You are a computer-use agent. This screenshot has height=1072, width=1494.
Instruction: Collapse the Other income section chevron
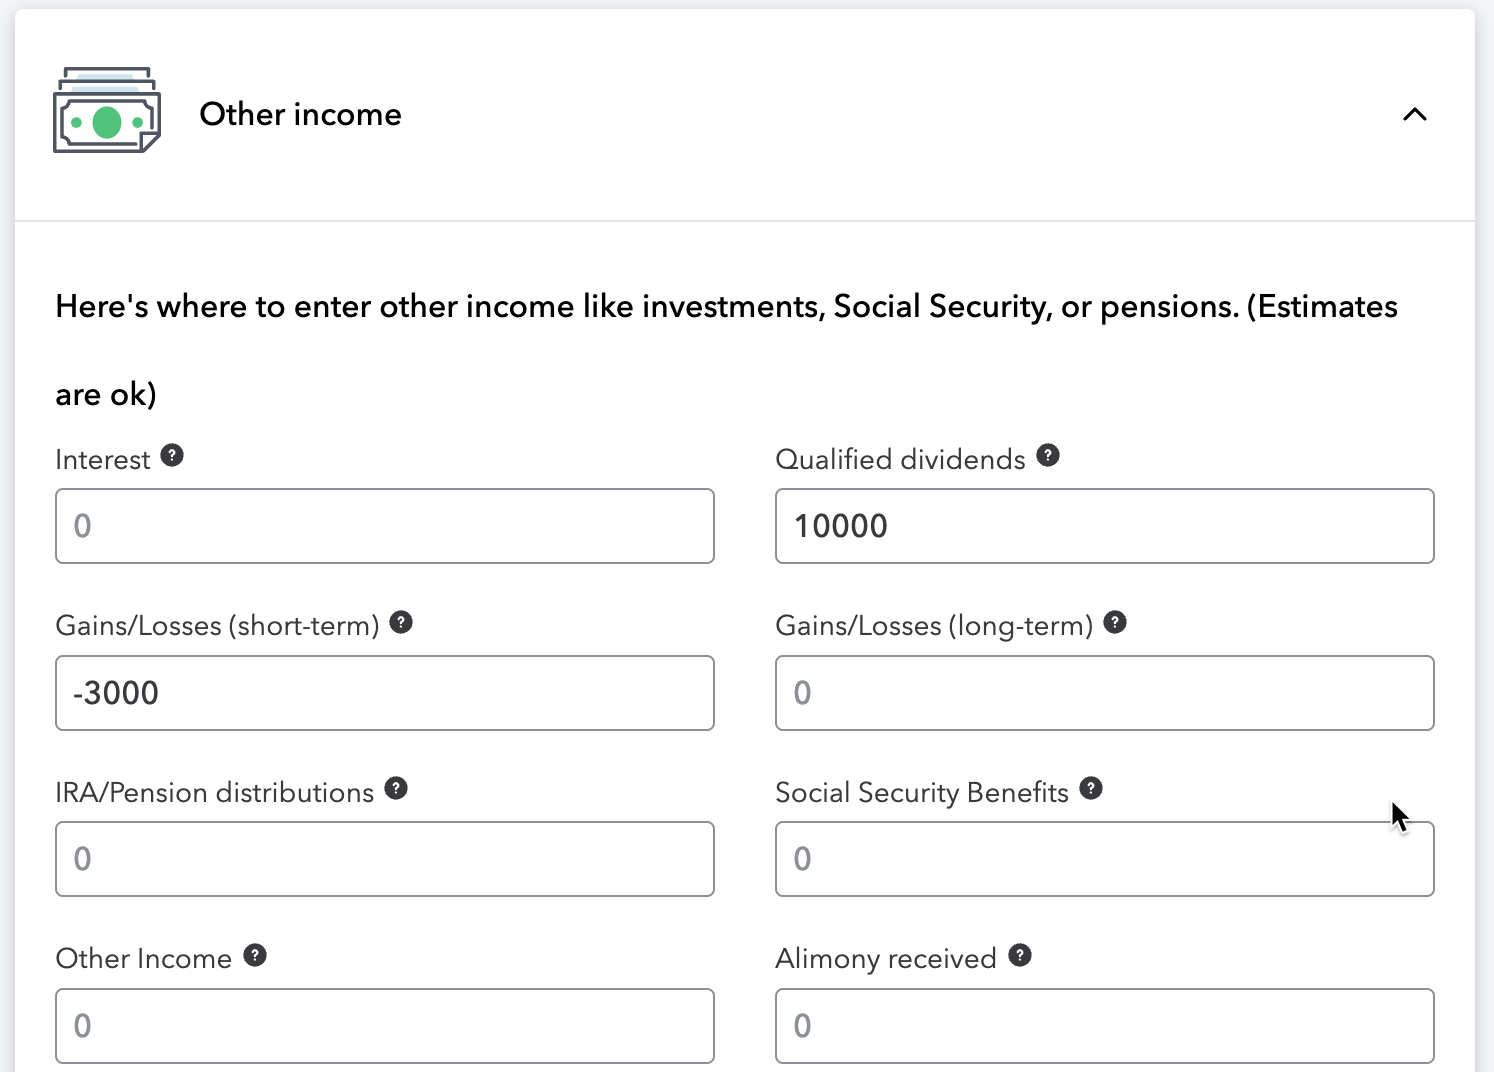tap(1414, 114)
